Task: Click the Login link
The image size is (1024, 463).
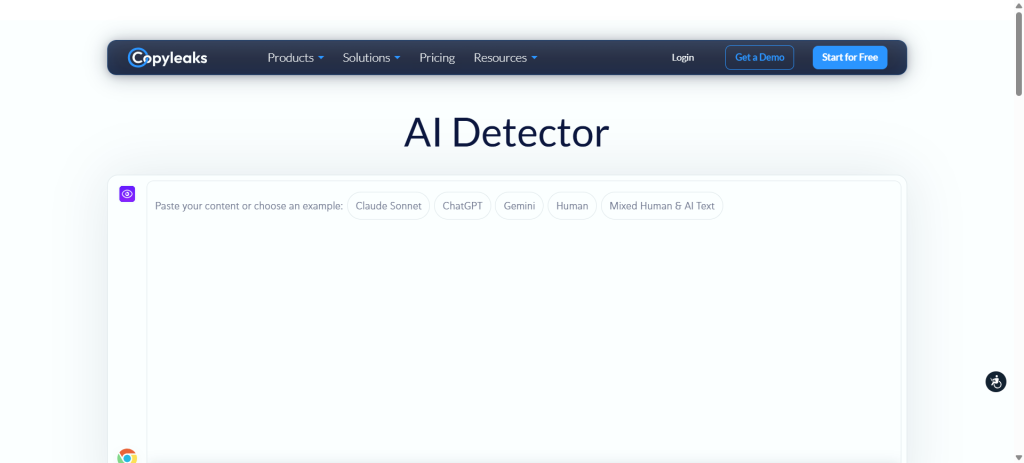Action: tap(682, 57)
